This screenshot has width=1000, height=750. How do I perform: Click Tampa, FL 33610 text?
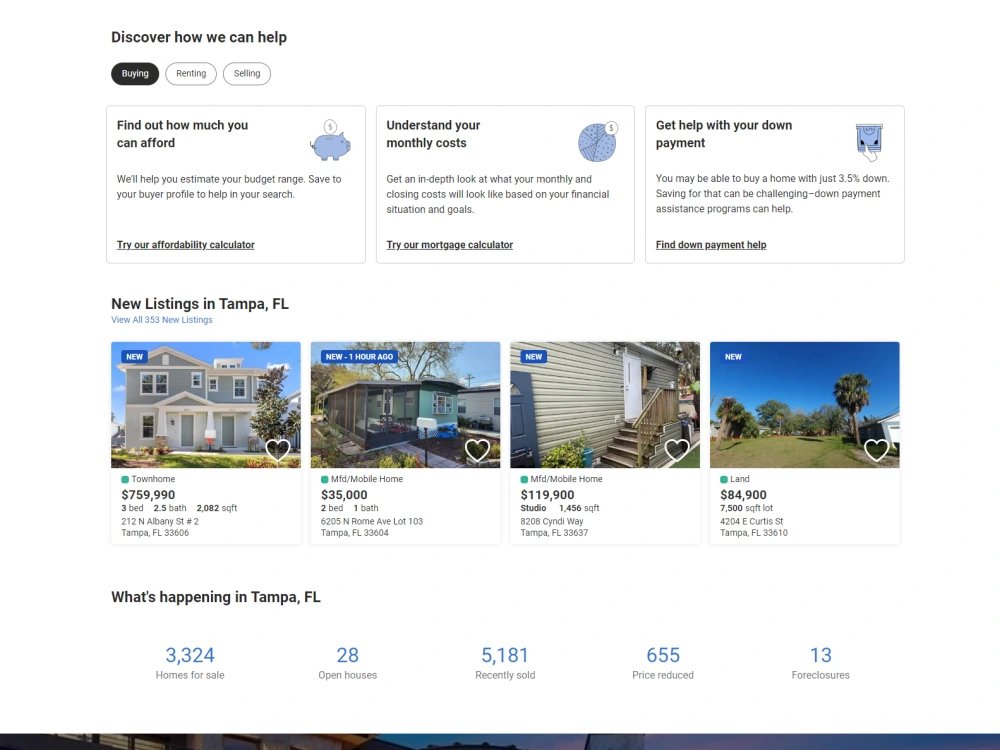[754, 533]
